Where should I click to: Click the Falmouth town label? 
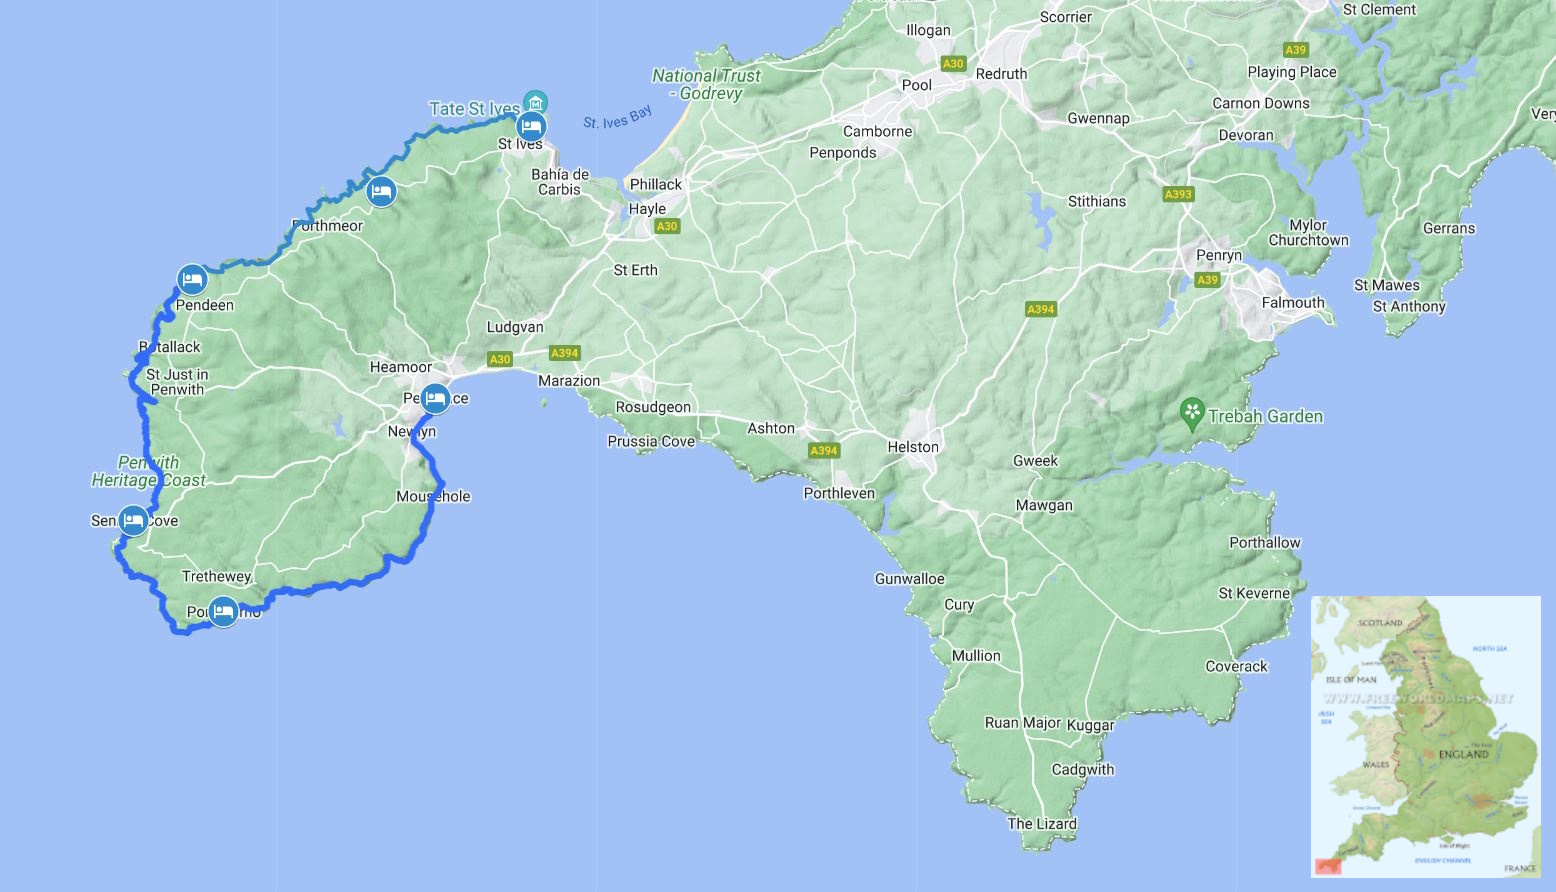tap(1293, 303)
